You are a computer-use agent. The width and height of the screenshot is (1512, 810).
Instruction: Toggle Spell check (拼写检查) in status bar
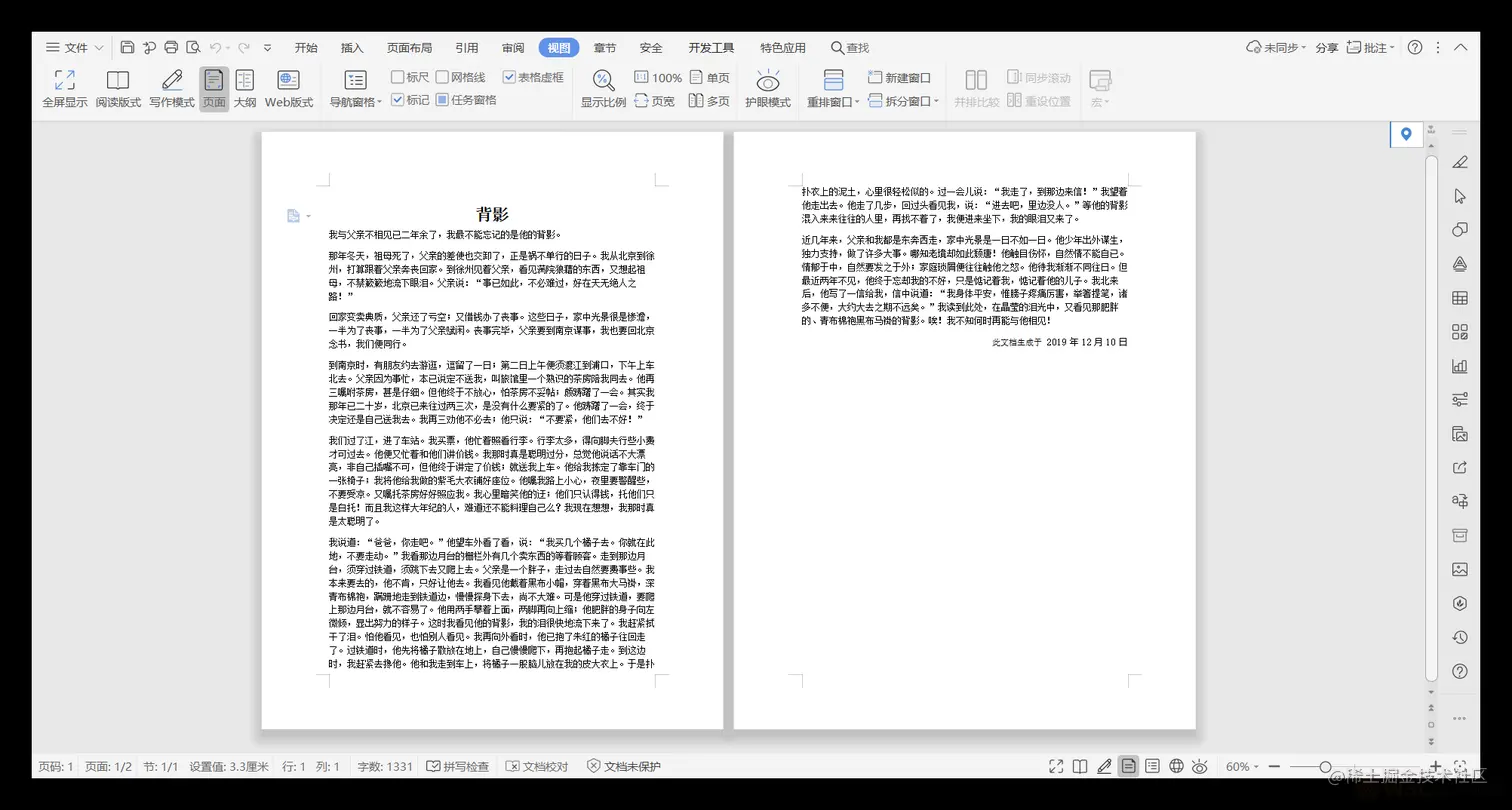pos(458,766)
